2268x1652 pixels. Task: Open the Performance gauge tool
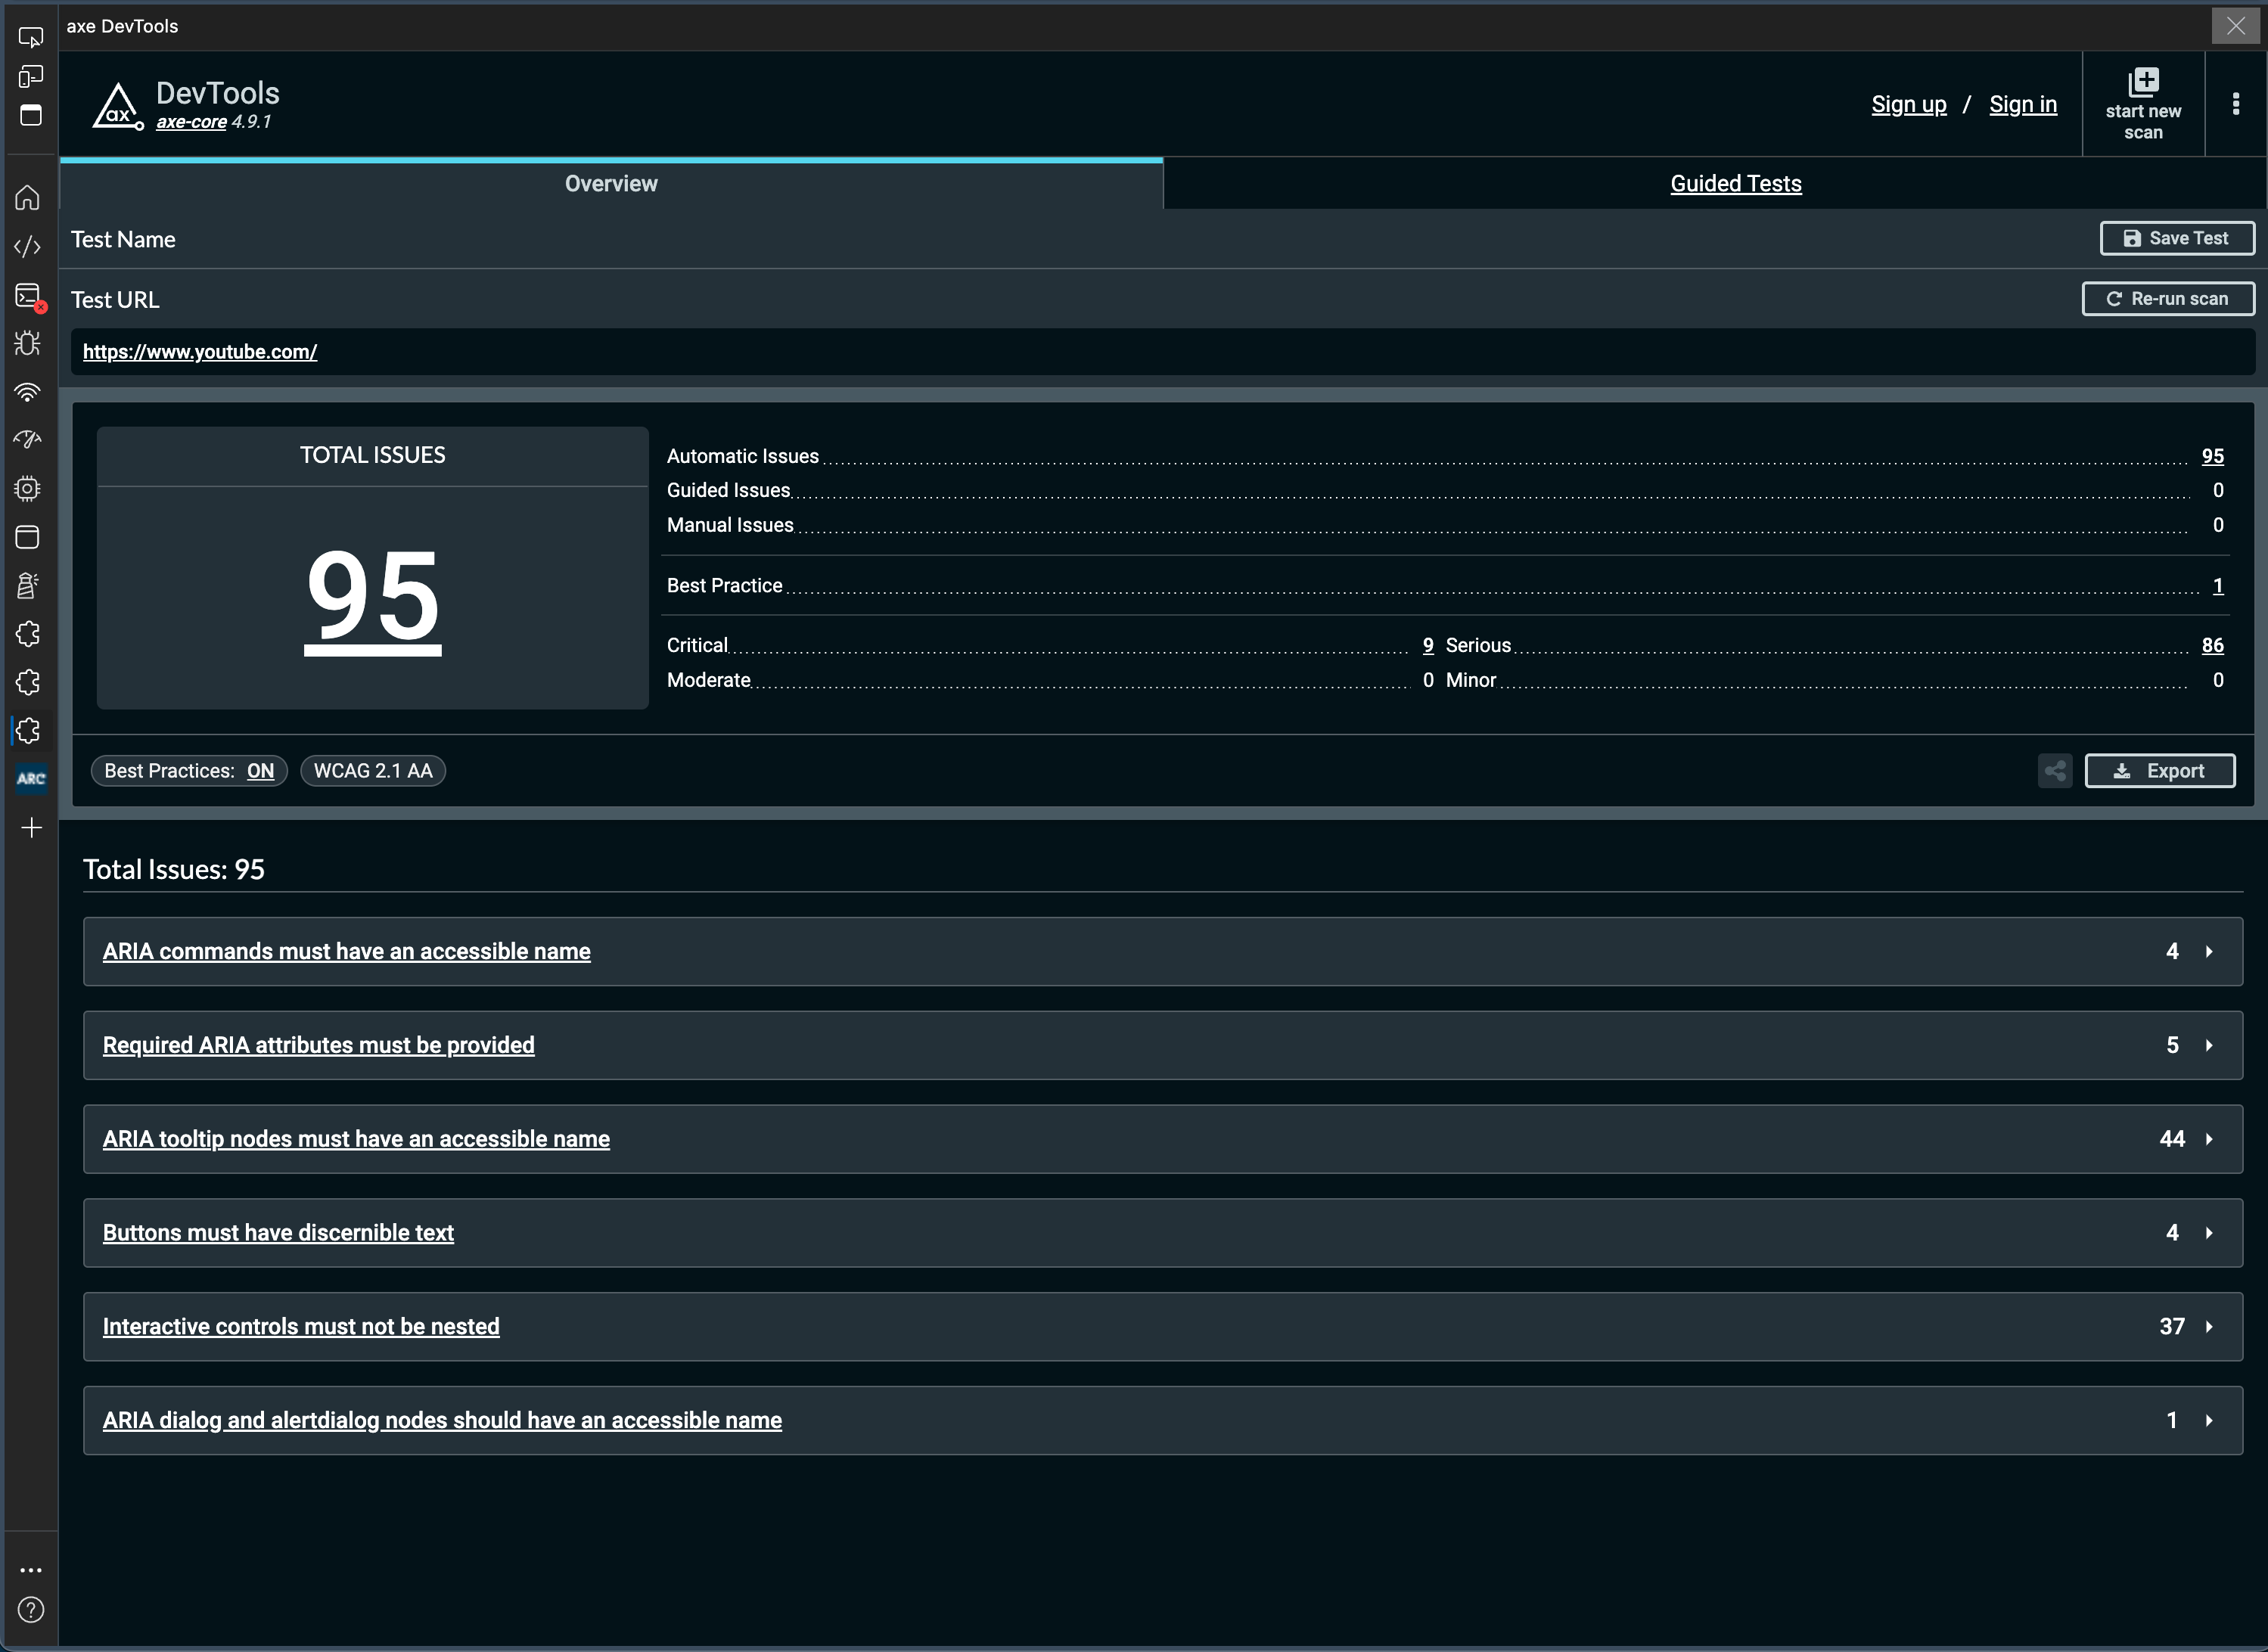(x=28, y=440)
